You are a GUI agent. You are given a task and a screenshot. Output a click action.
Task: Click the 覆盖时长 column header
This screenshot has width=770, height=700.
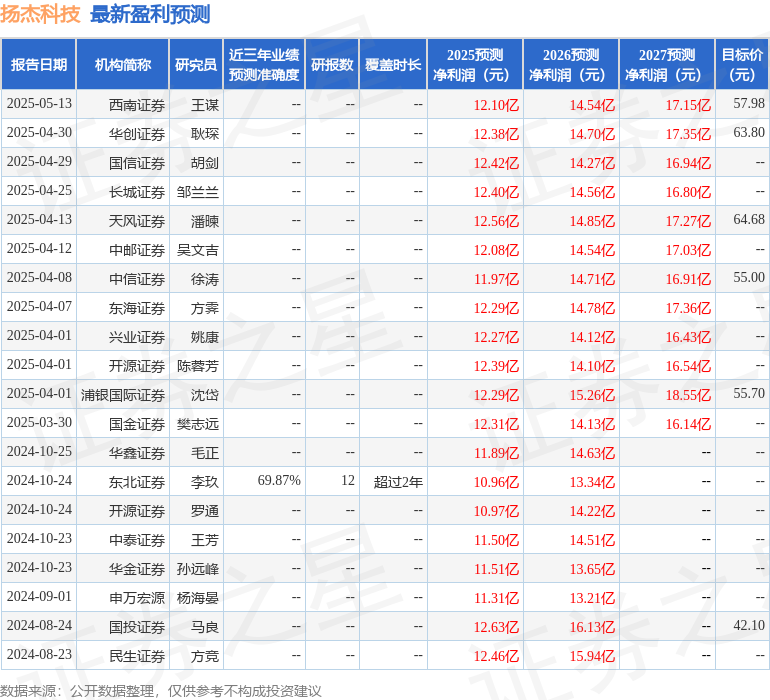(x=393, y=65)
